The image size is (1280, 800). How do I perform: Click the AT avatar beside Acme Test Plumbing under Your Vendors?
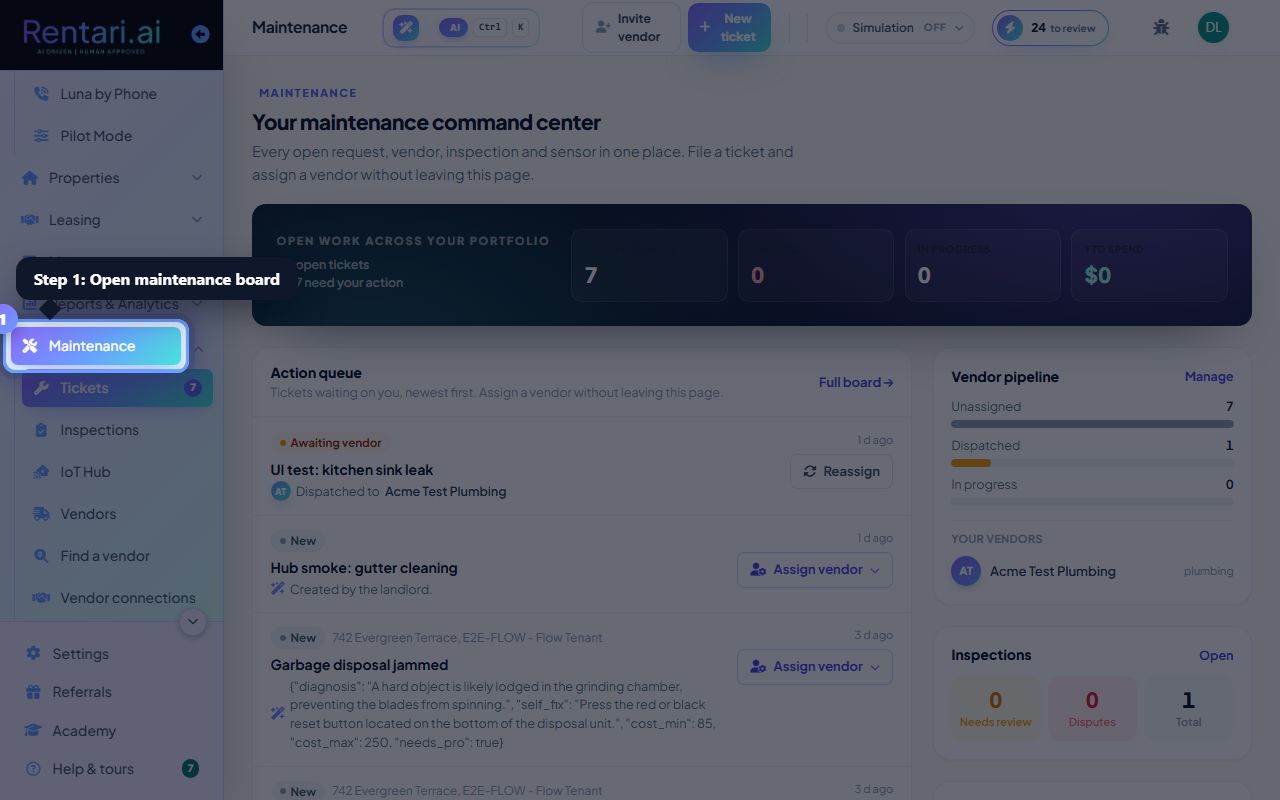[966, 571]
